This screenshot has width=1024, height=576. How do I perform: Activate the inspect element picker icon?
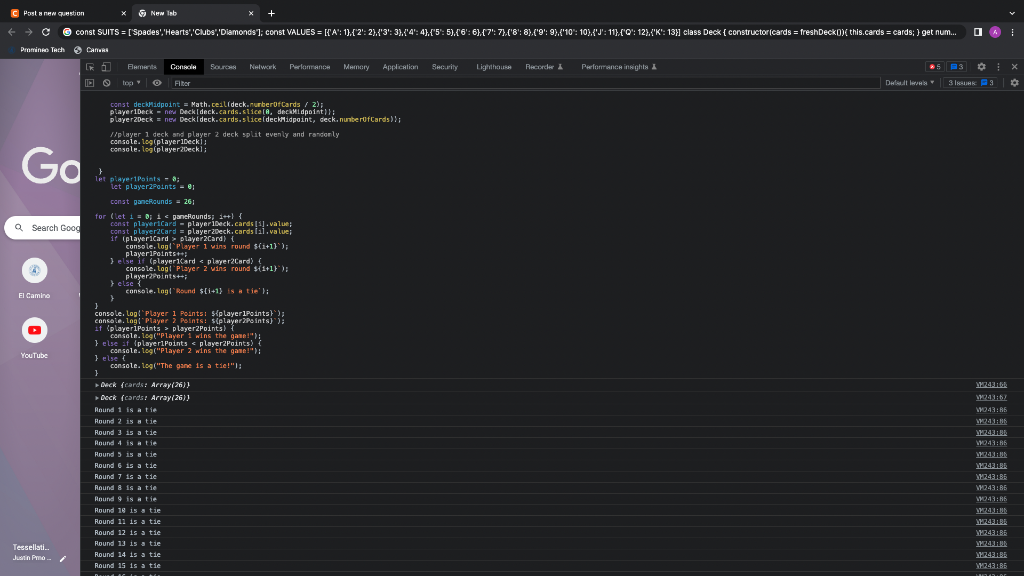90,67
